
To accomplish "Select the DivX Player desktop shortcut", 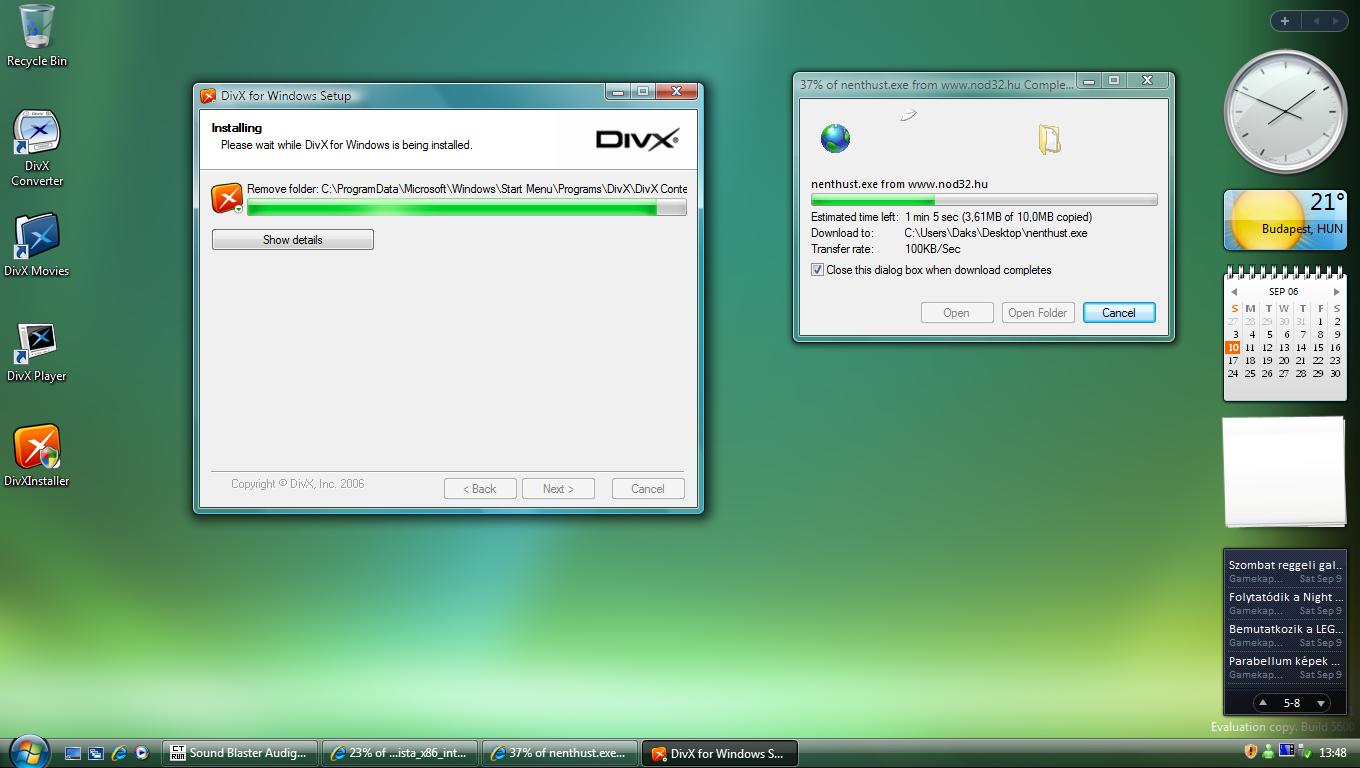I will coord(37,352).
